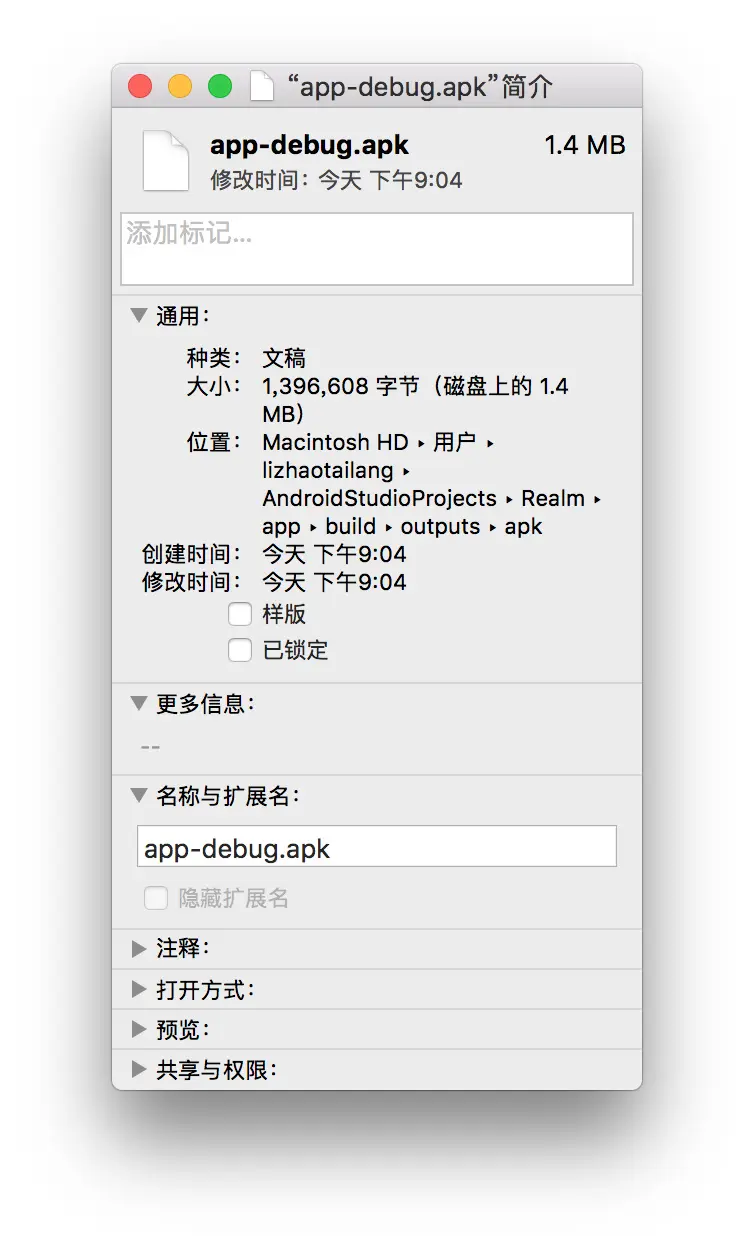Check the 已锁定 checkbox to lock the file
754x1250 pixels.
pos(240,650)
